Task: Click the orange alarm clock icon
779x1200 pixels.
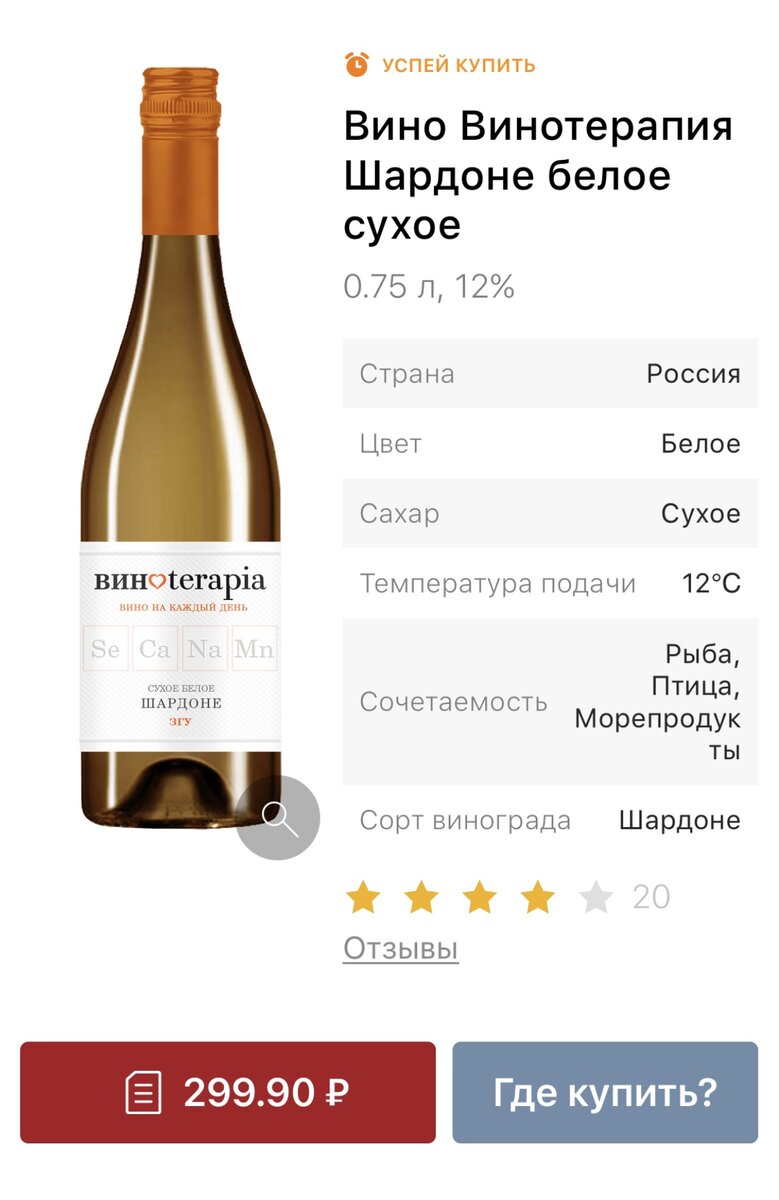Action: (357, 65)
